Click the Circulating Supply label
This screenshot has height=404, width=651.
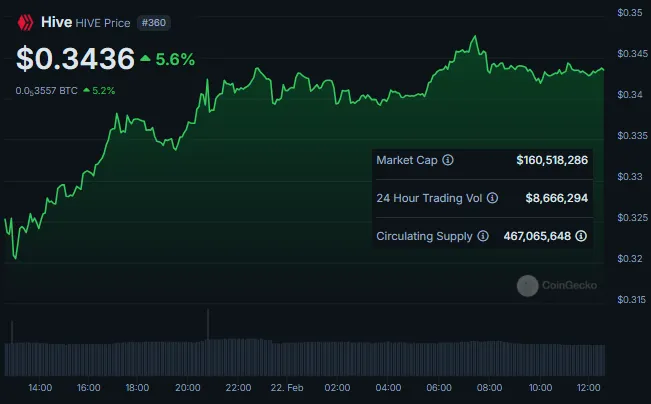(424, 236)
